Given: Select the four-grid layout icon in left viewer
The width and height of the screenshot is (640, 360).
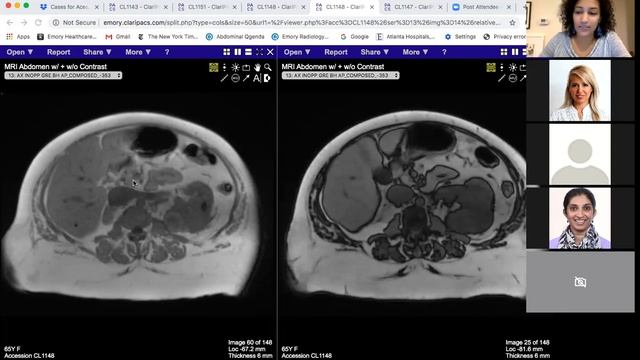Looking at the screenshot, I should tap(227, 52).
